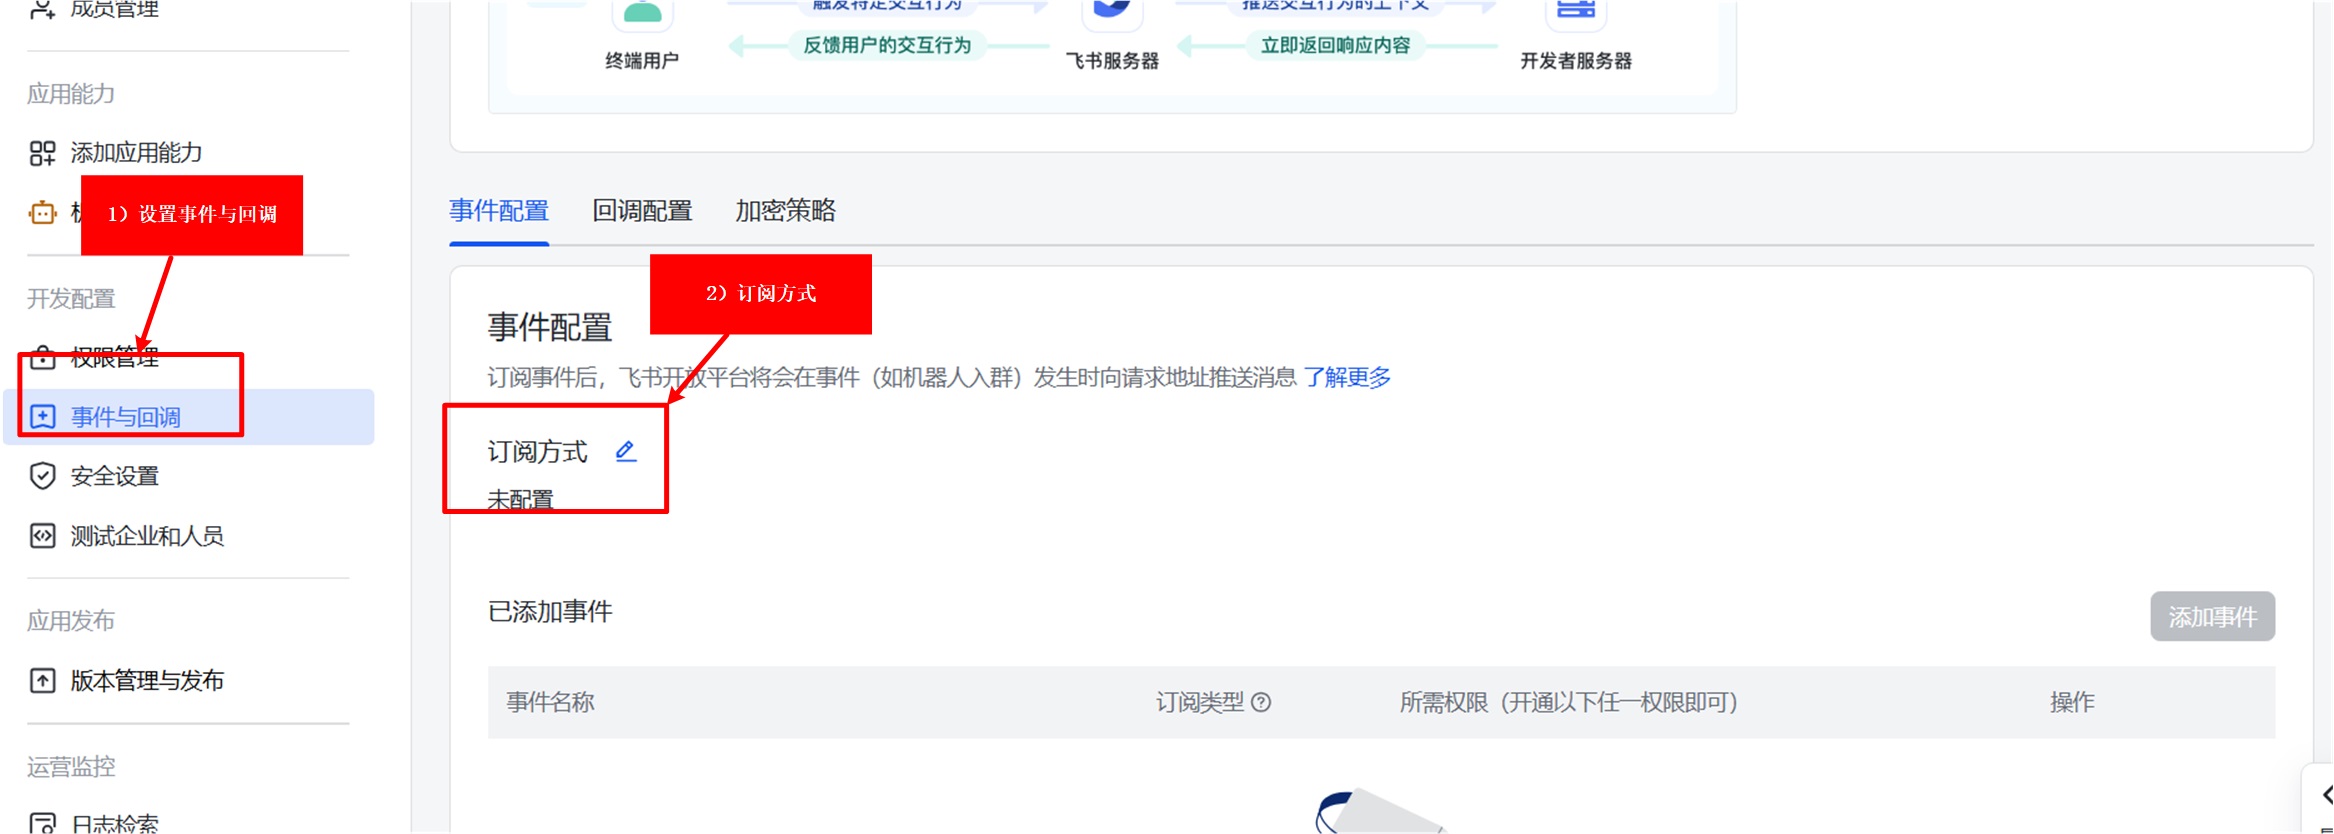Click the help icon next to 订阅类型
This screenshot has height=834, width=2334.
pyautogui.click(x=1261, y=702)
